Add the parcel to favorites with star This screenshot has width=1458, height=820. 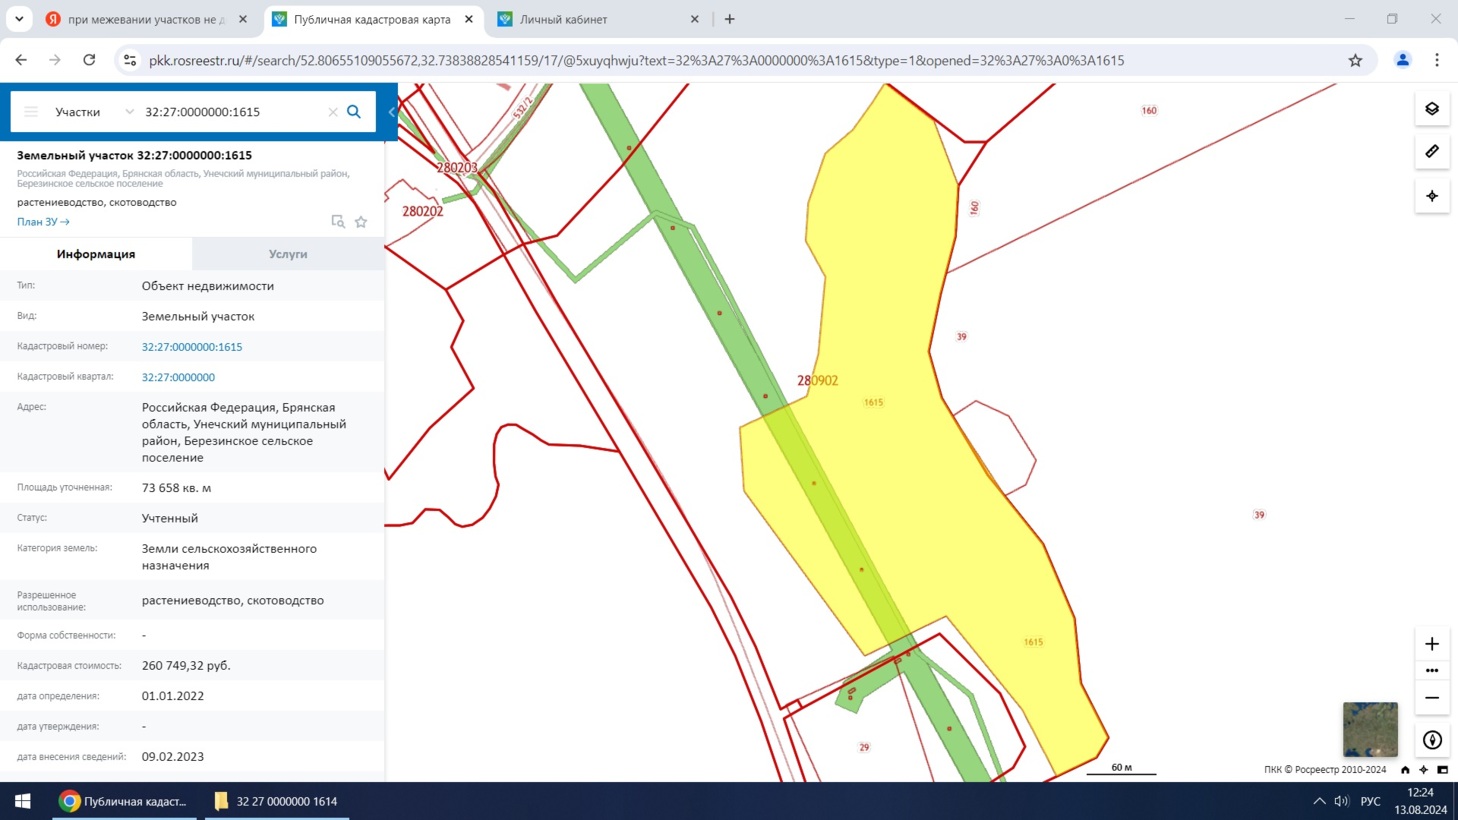click(361, 222)
